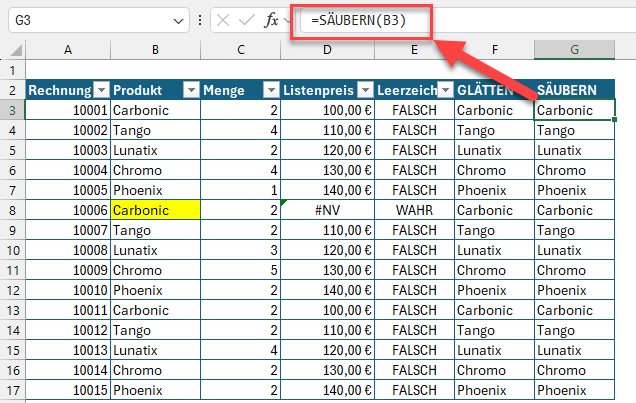Expand the Name Box dropdown arrow
Screen dimensions: 636x403
[179, 20]
